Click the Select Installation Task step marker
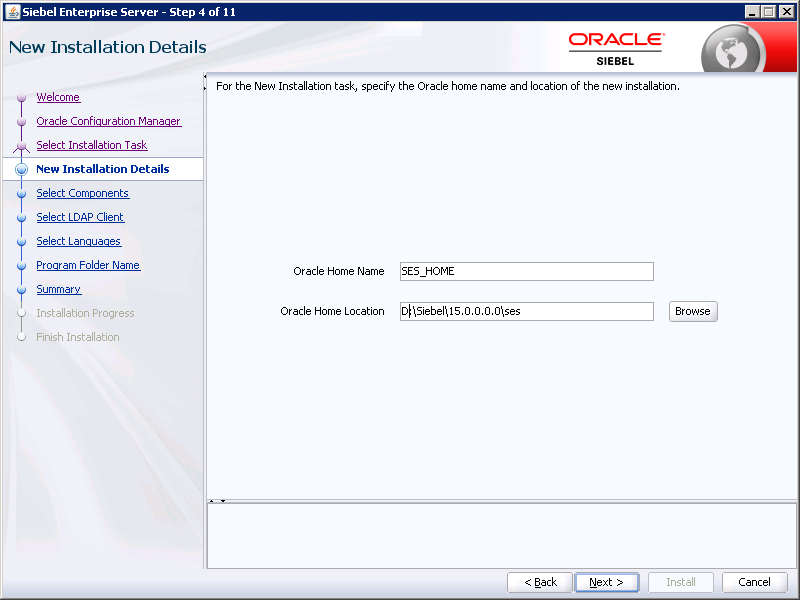800x600 pixels. click(x=21, y=146)
